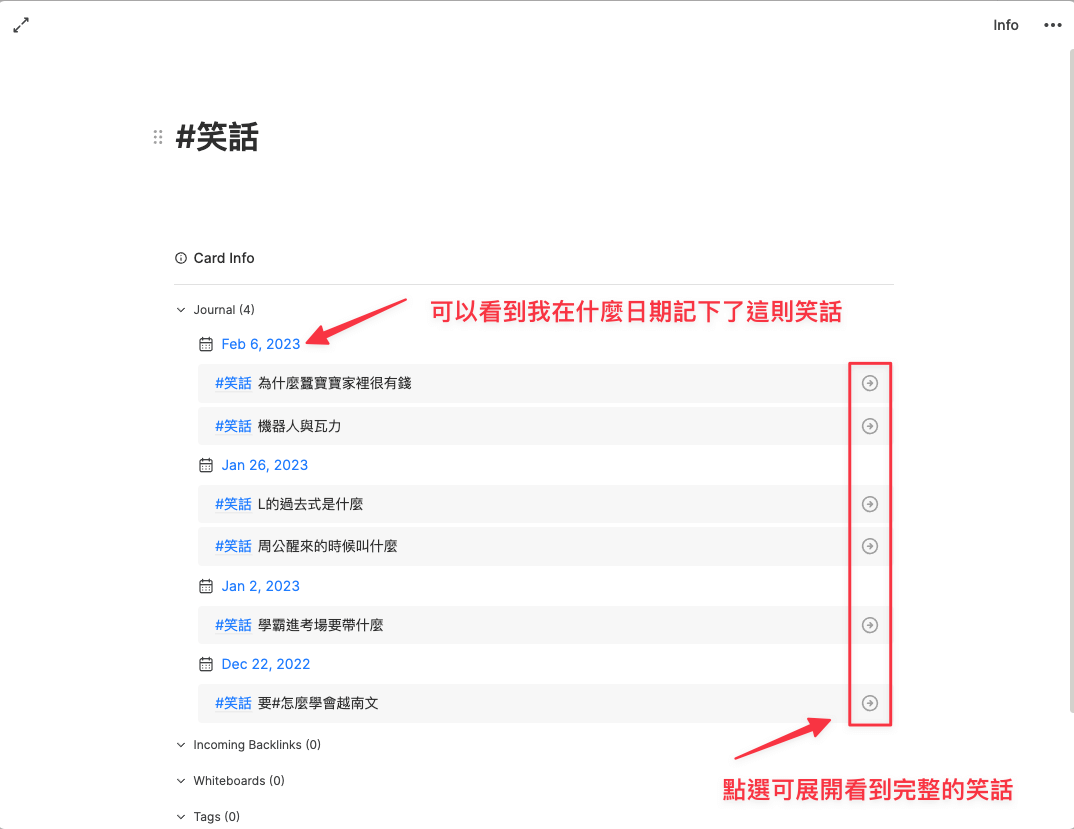Viewport: 1074px width, 829px height.
Task: Click the expand window diagonal arrows icon
Action: pos(21,25)
